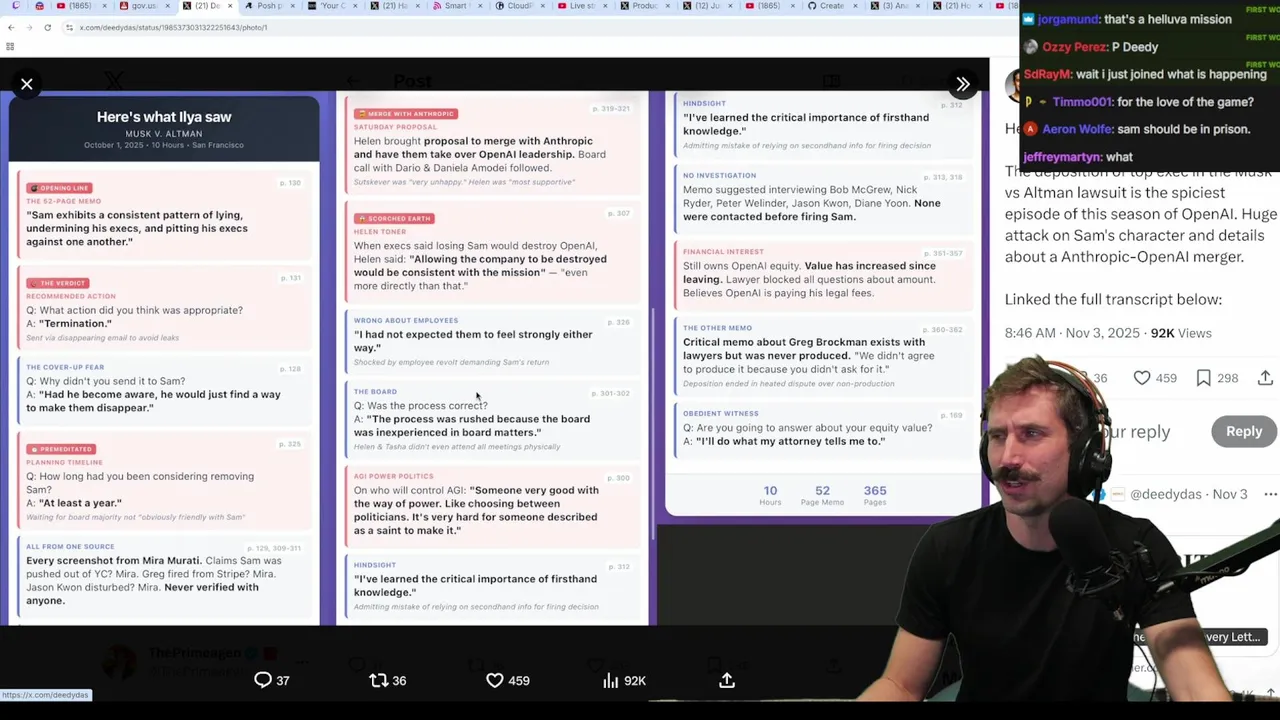Open the more options menu on the deedydas reply

click(x=1270, y=494)
